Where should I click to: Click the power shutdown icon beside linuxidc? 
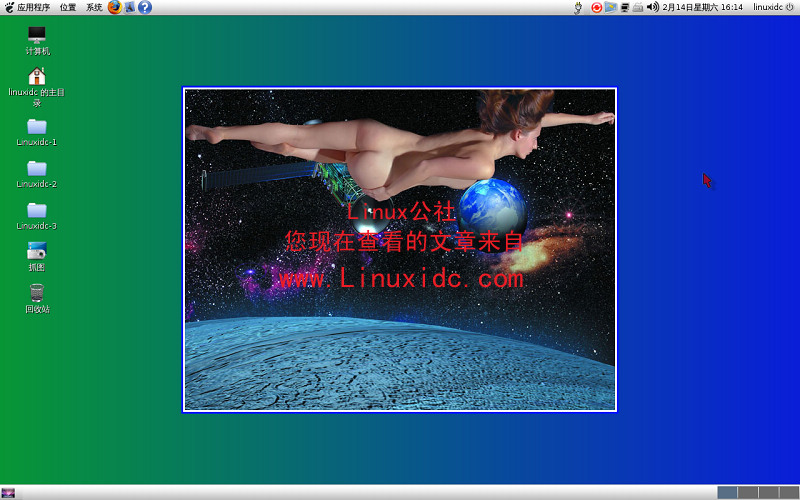(790, 7)
